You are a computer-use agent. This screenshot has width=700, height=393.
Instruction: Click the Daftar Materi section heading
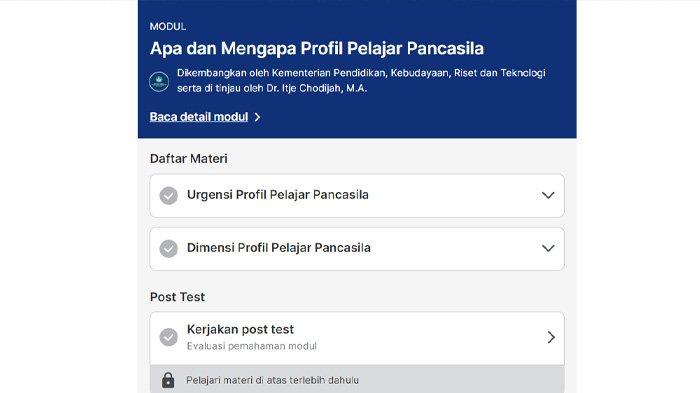188,159
